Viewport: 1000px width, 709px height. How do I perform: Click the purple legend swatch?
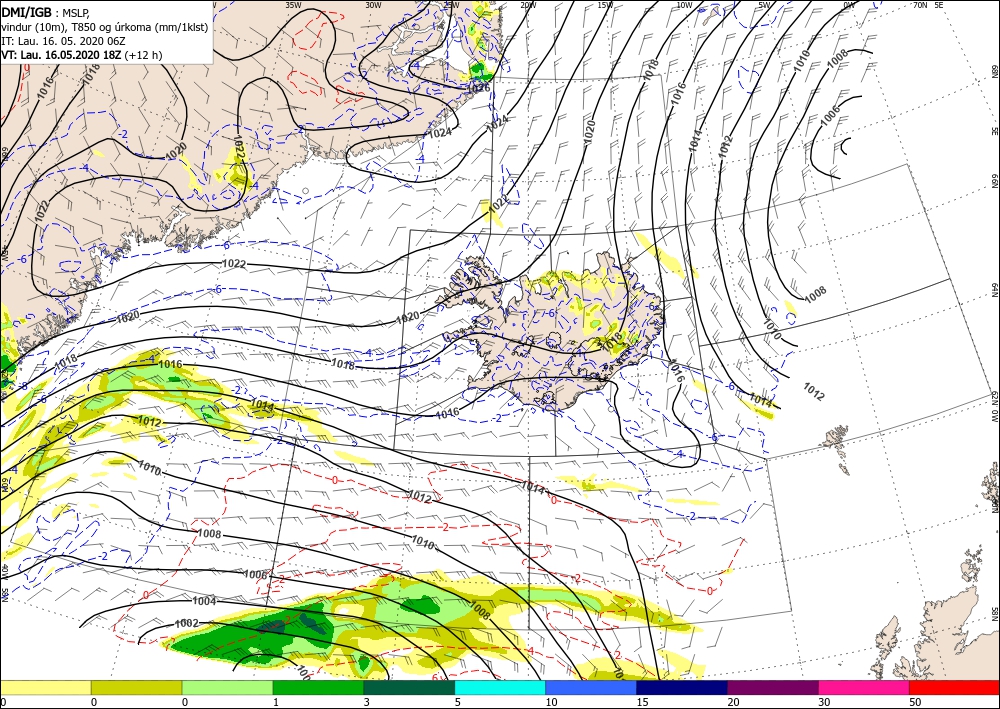point(772,687)
